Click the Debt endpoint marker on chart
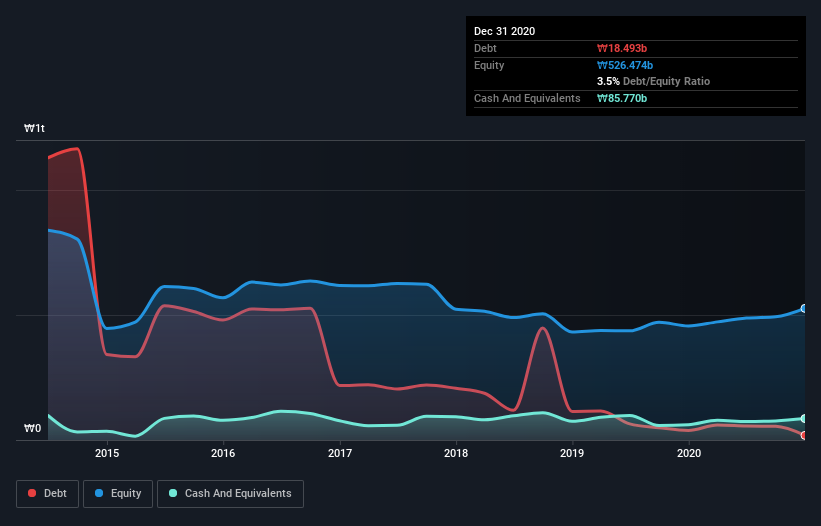Viewport: 821px width, 526px height. (x=804, y=435)
